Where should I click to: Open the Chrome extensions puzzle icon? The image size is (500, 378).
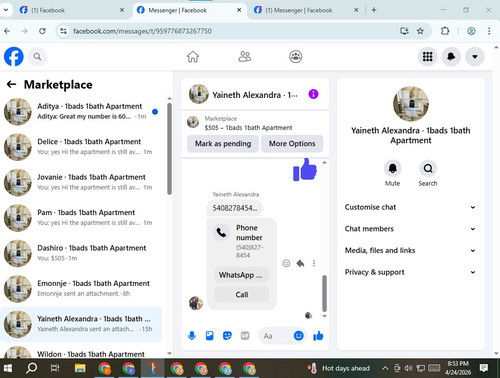pos(445,31)
